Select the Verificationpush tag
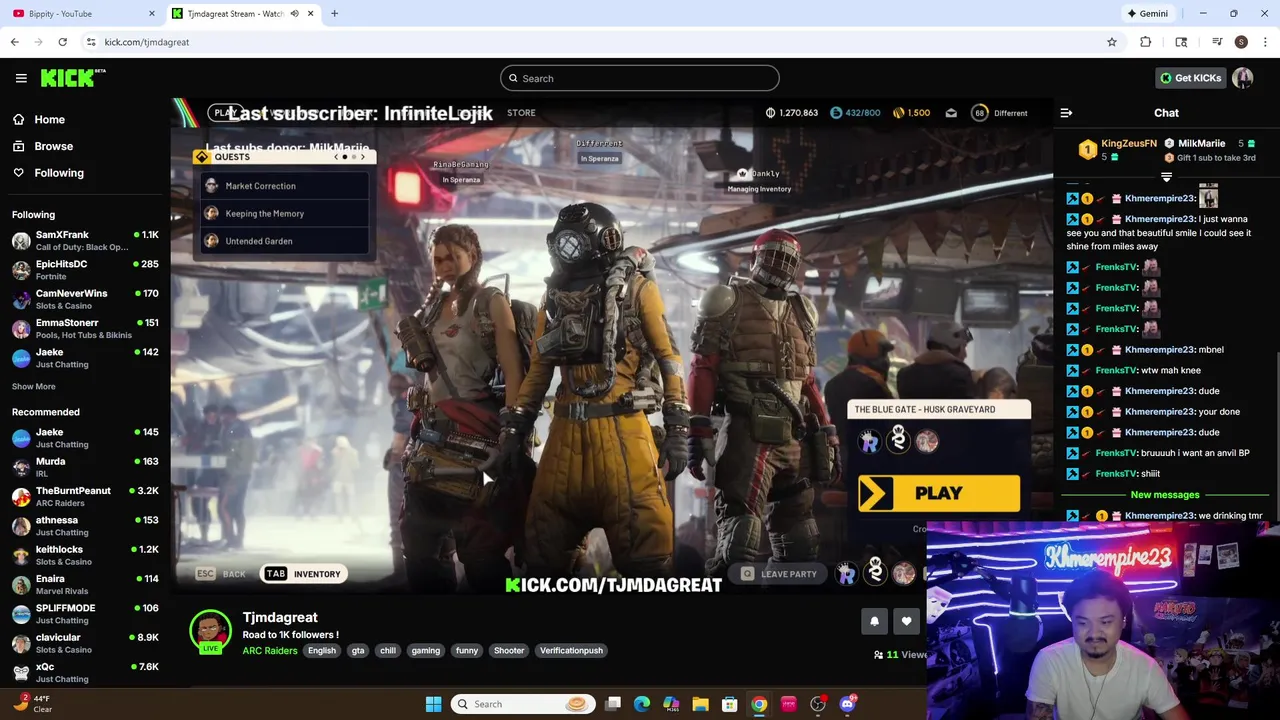Viewport: 1280px width, 720px height. (571, 651)
